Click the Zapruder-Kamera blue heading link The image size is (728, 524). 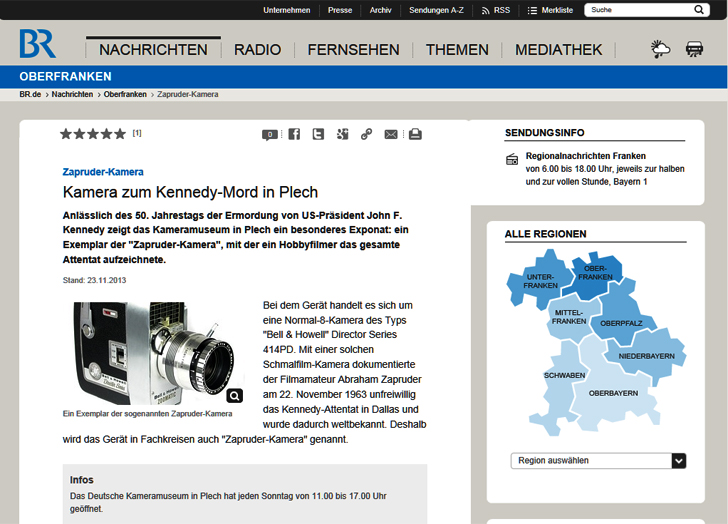click(x=103, y=172)
